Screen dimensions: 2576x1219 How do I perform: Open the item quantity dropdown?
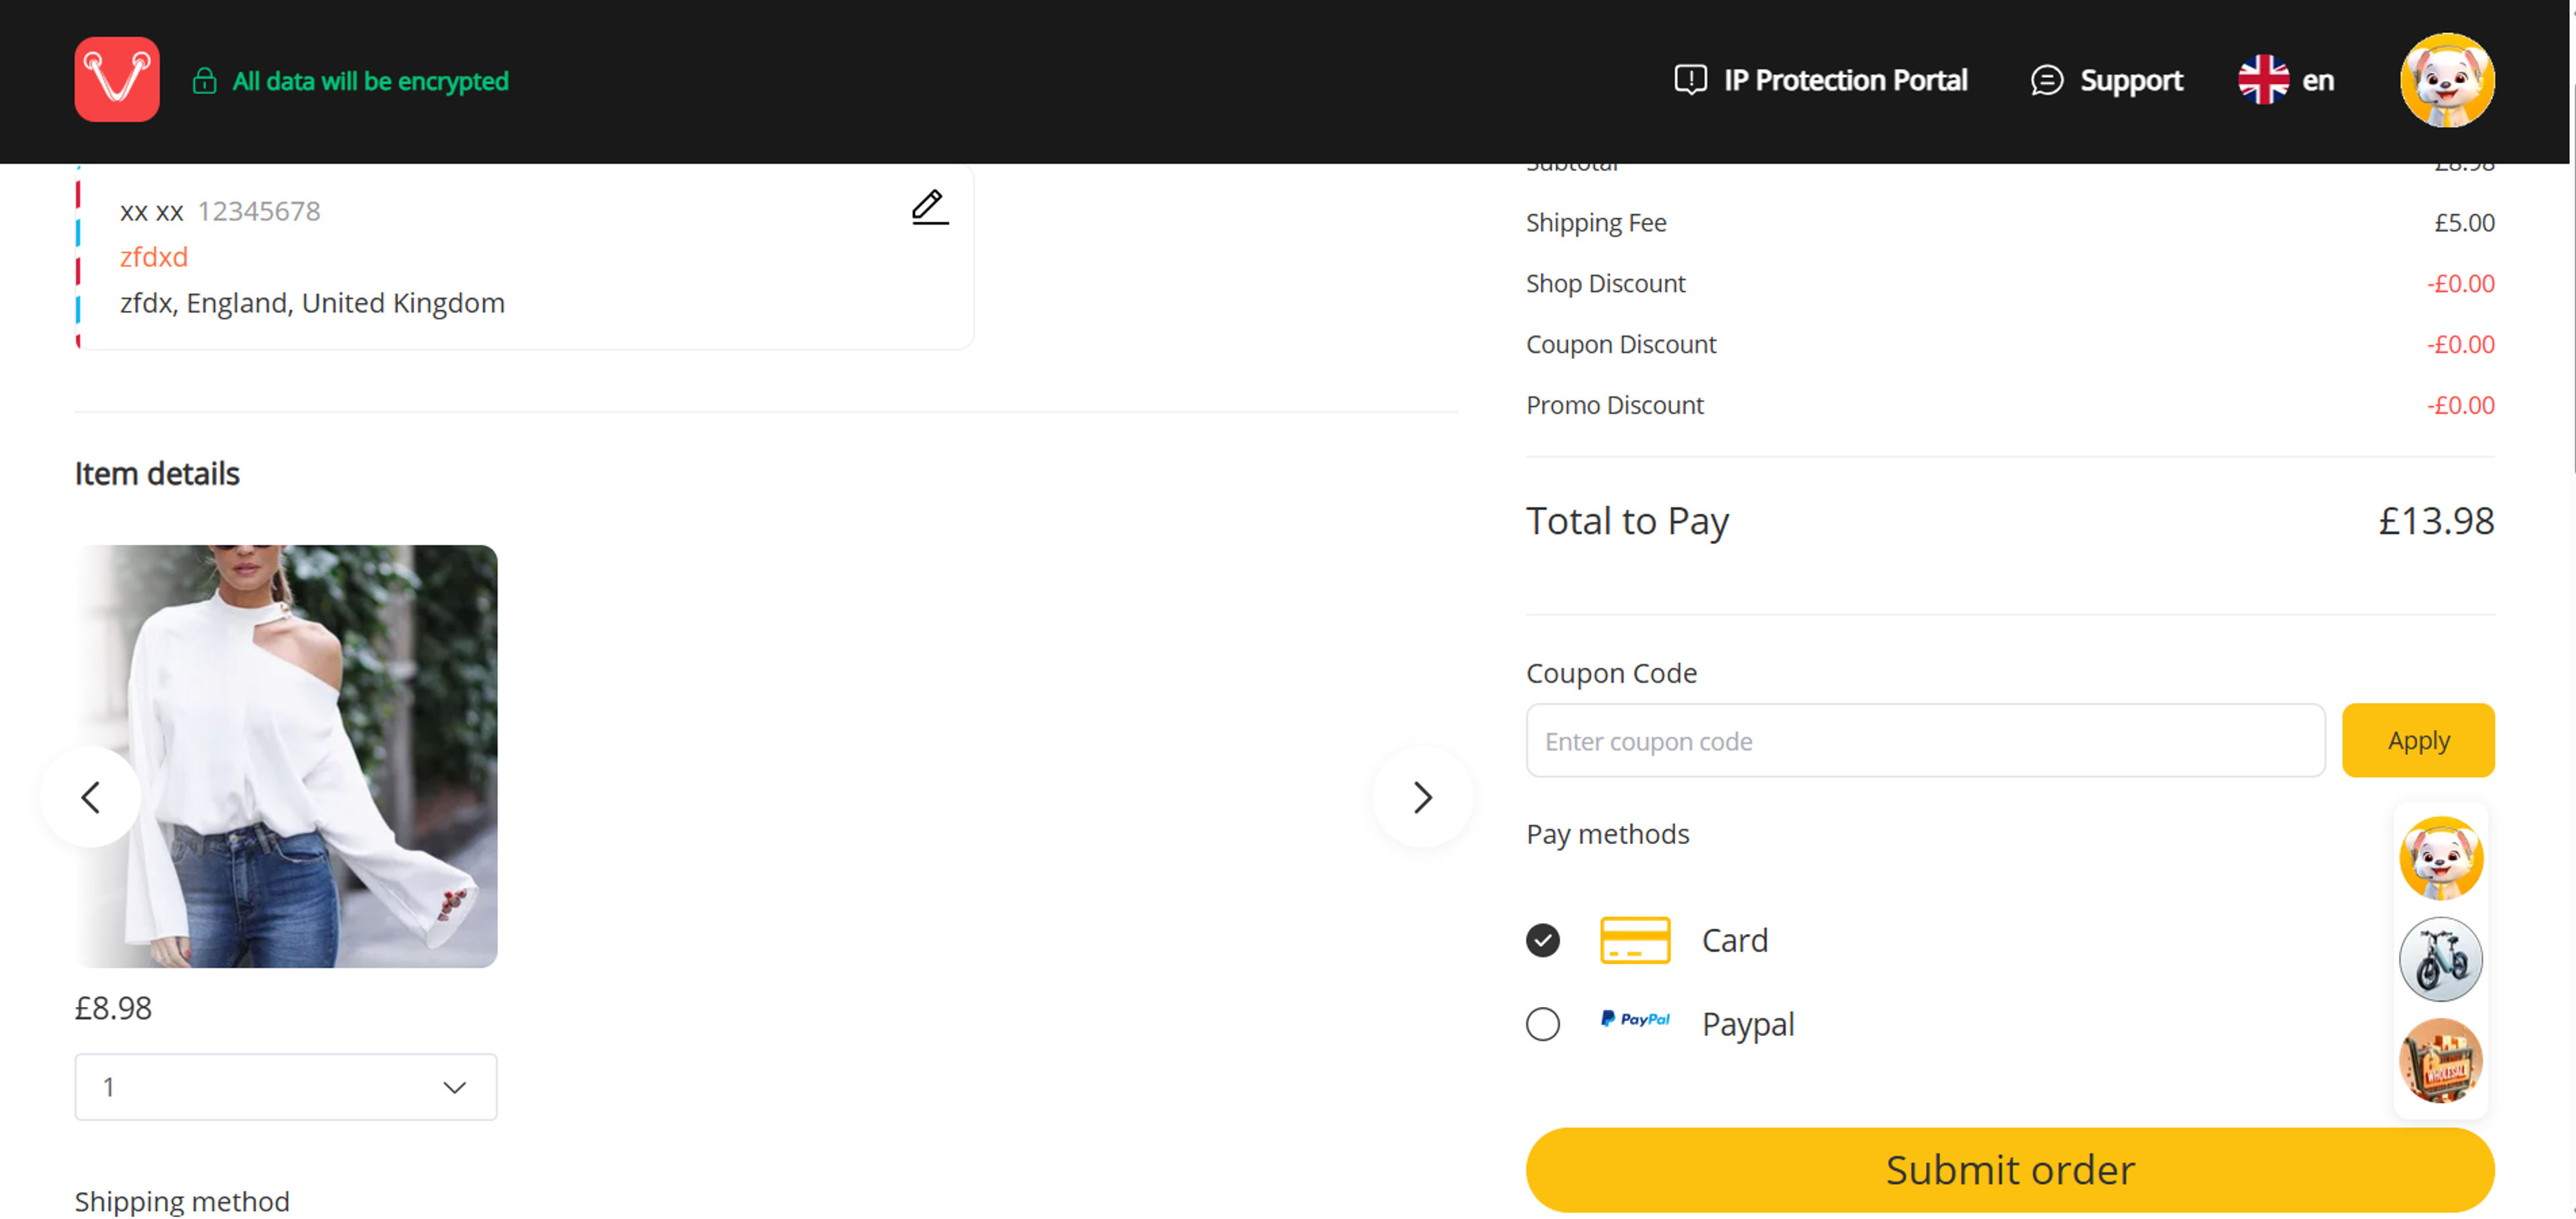[x=285, y=1087]
